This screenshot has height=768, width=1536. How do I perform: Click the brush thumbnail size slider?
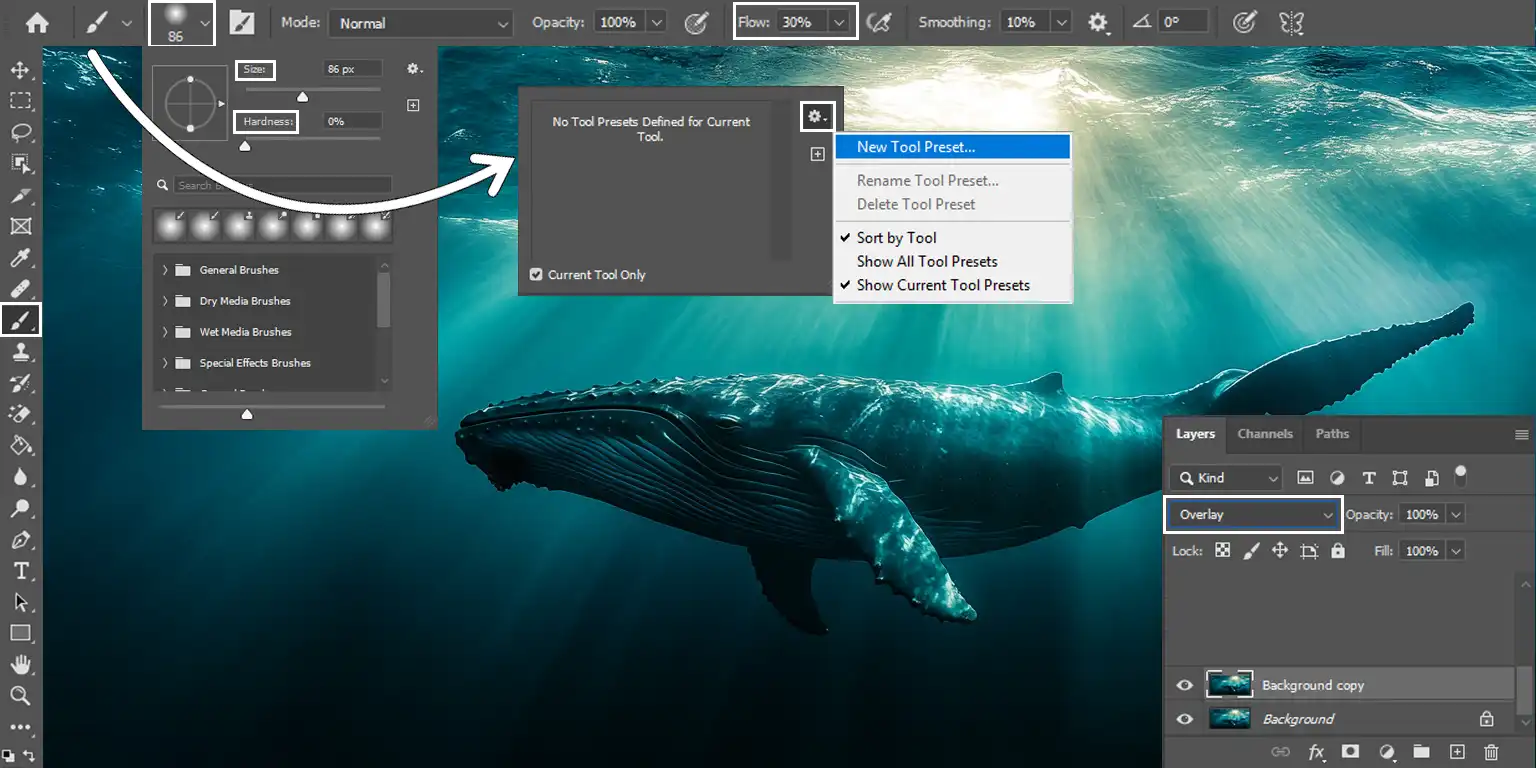[x=247, y=413]
